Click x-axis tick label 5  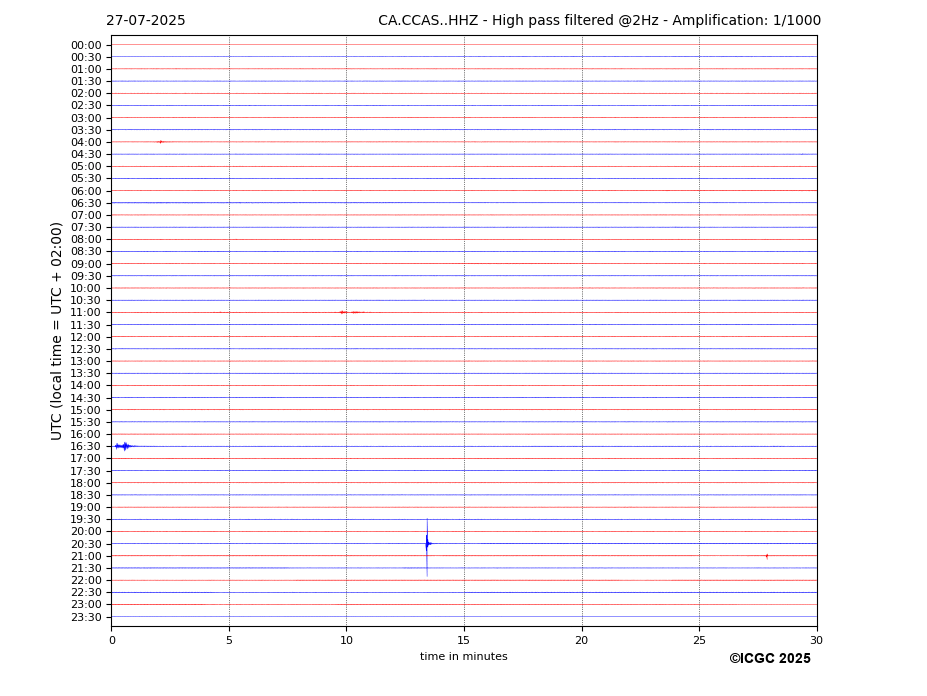(x=229, y=640)
